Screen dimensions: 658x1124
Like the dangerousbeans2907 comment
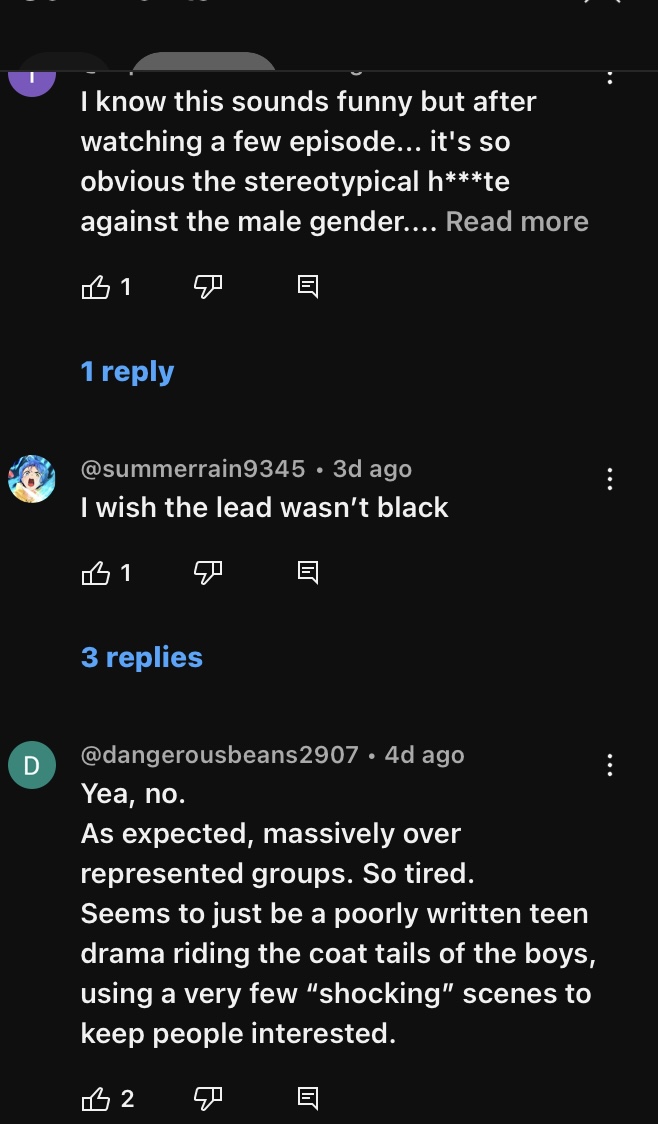(x=96, y=1099)
